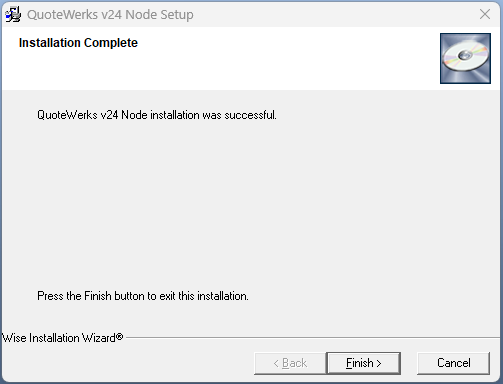Click the left chevron on Back button

[x=276, y=363]
